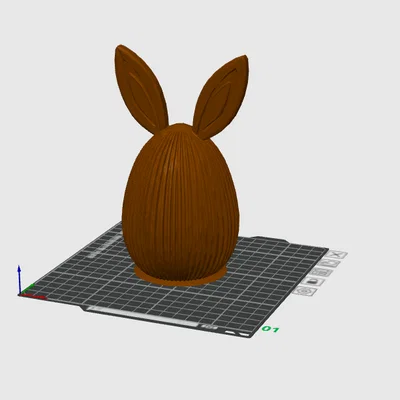Click the blue Z axis arrow
This screenshot has width=400, height=400.
coord(19,278)
